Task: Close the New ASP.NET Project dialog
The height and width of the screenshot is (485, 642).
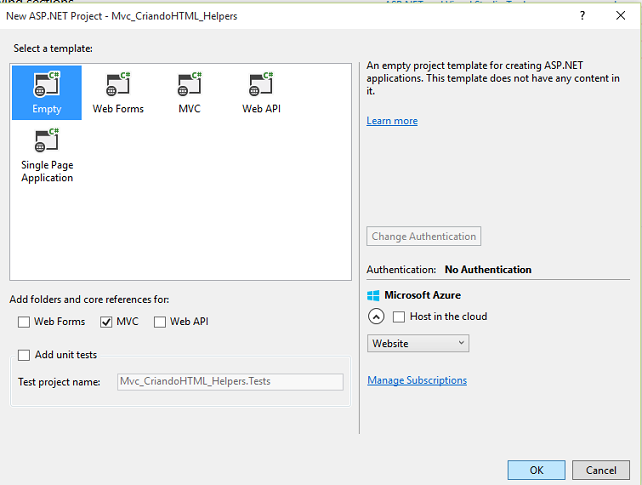Action: tap(620, 16)
